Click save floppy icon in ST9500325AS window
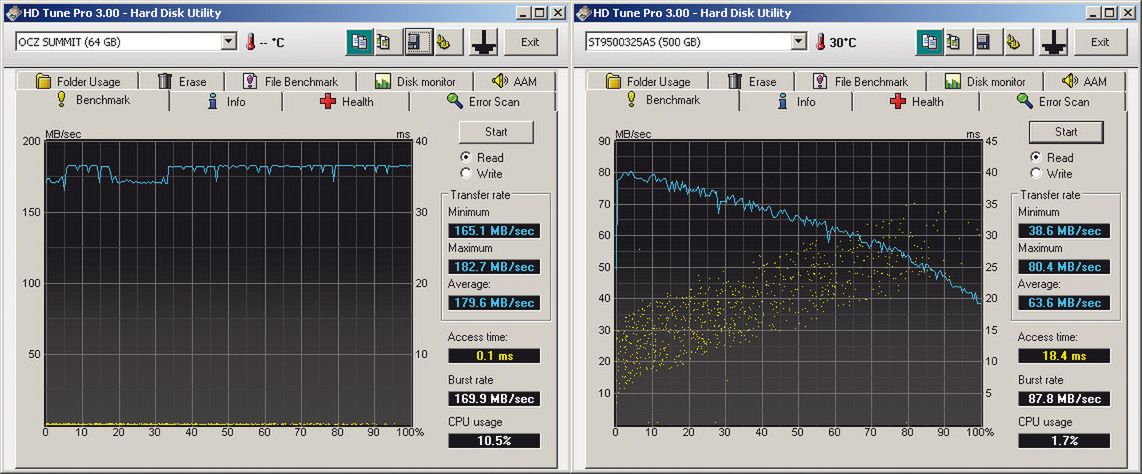1142x474 pixels. click(x=984, y=42)
